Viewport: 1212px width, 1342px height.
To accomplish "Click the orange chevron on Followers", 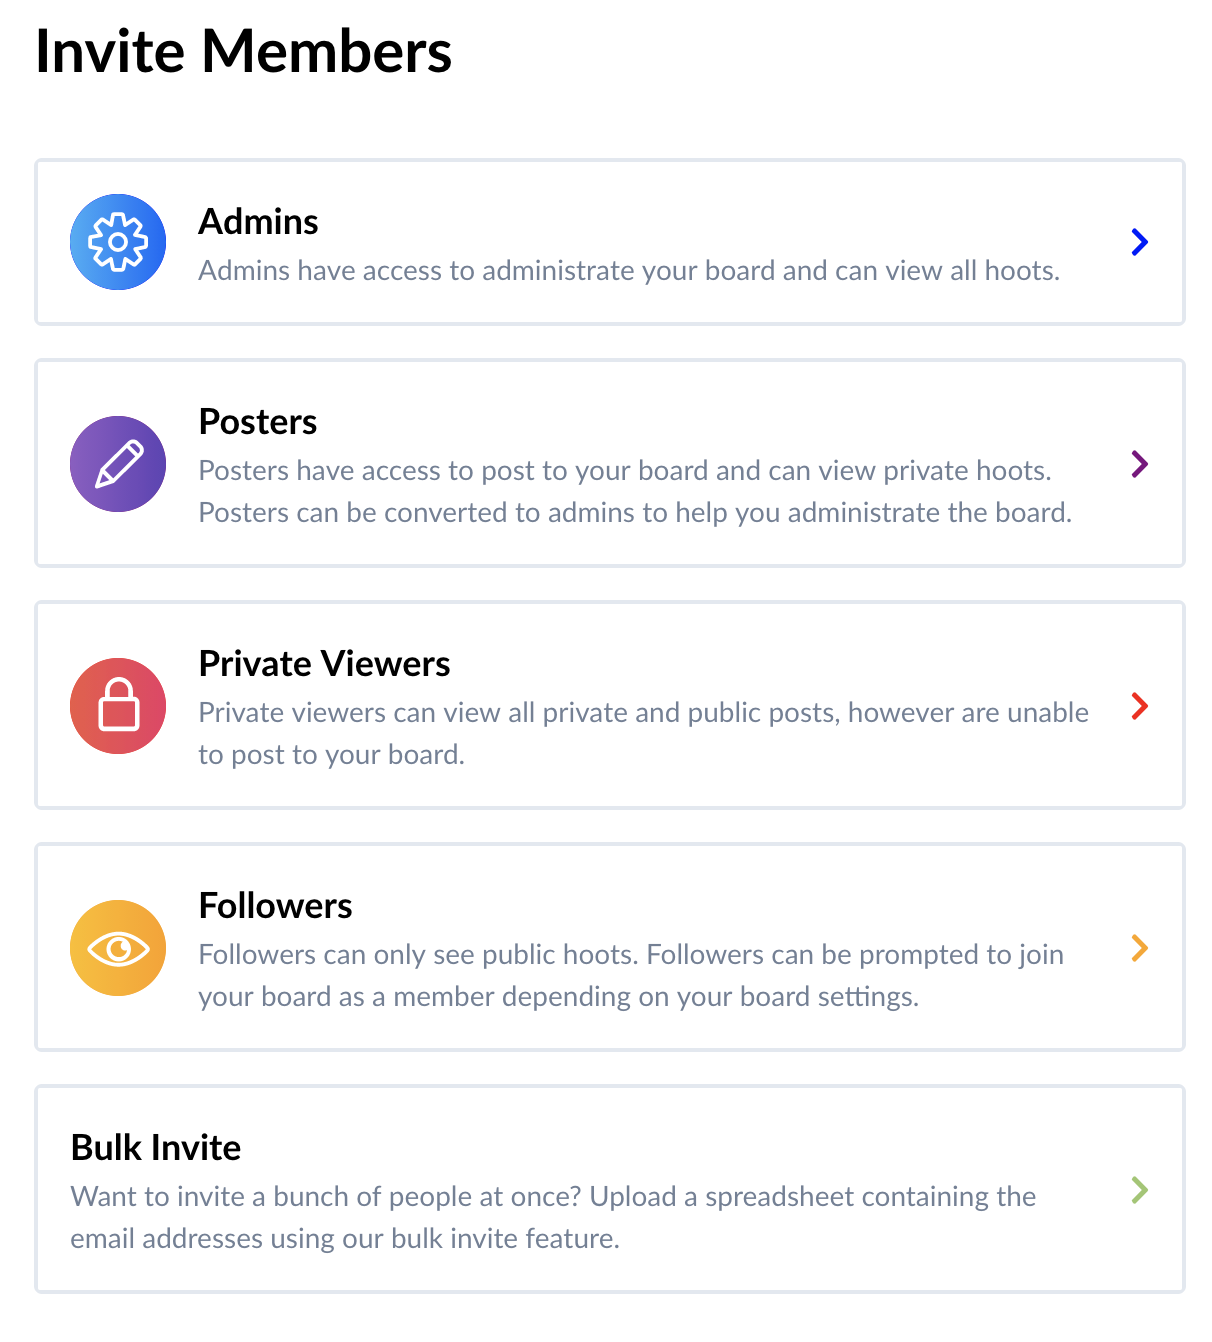I will 1139,948.
